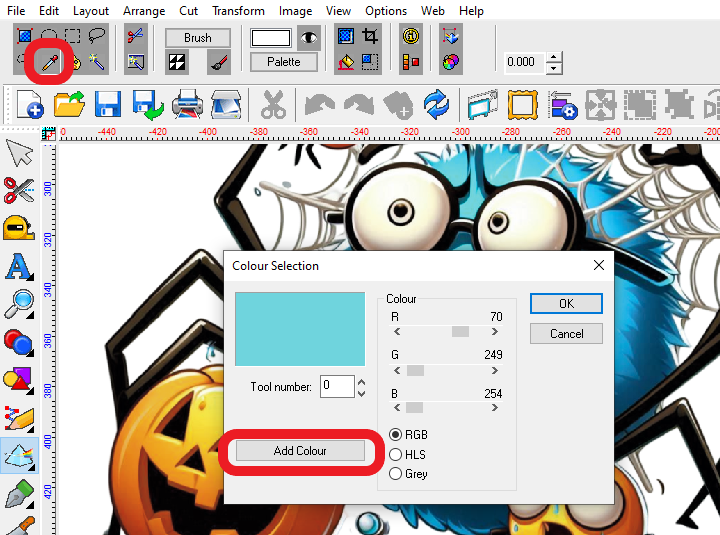This screenshot has height=535, width=720.
Task: Click left arrow of G slider
Action: pos(397,371)
